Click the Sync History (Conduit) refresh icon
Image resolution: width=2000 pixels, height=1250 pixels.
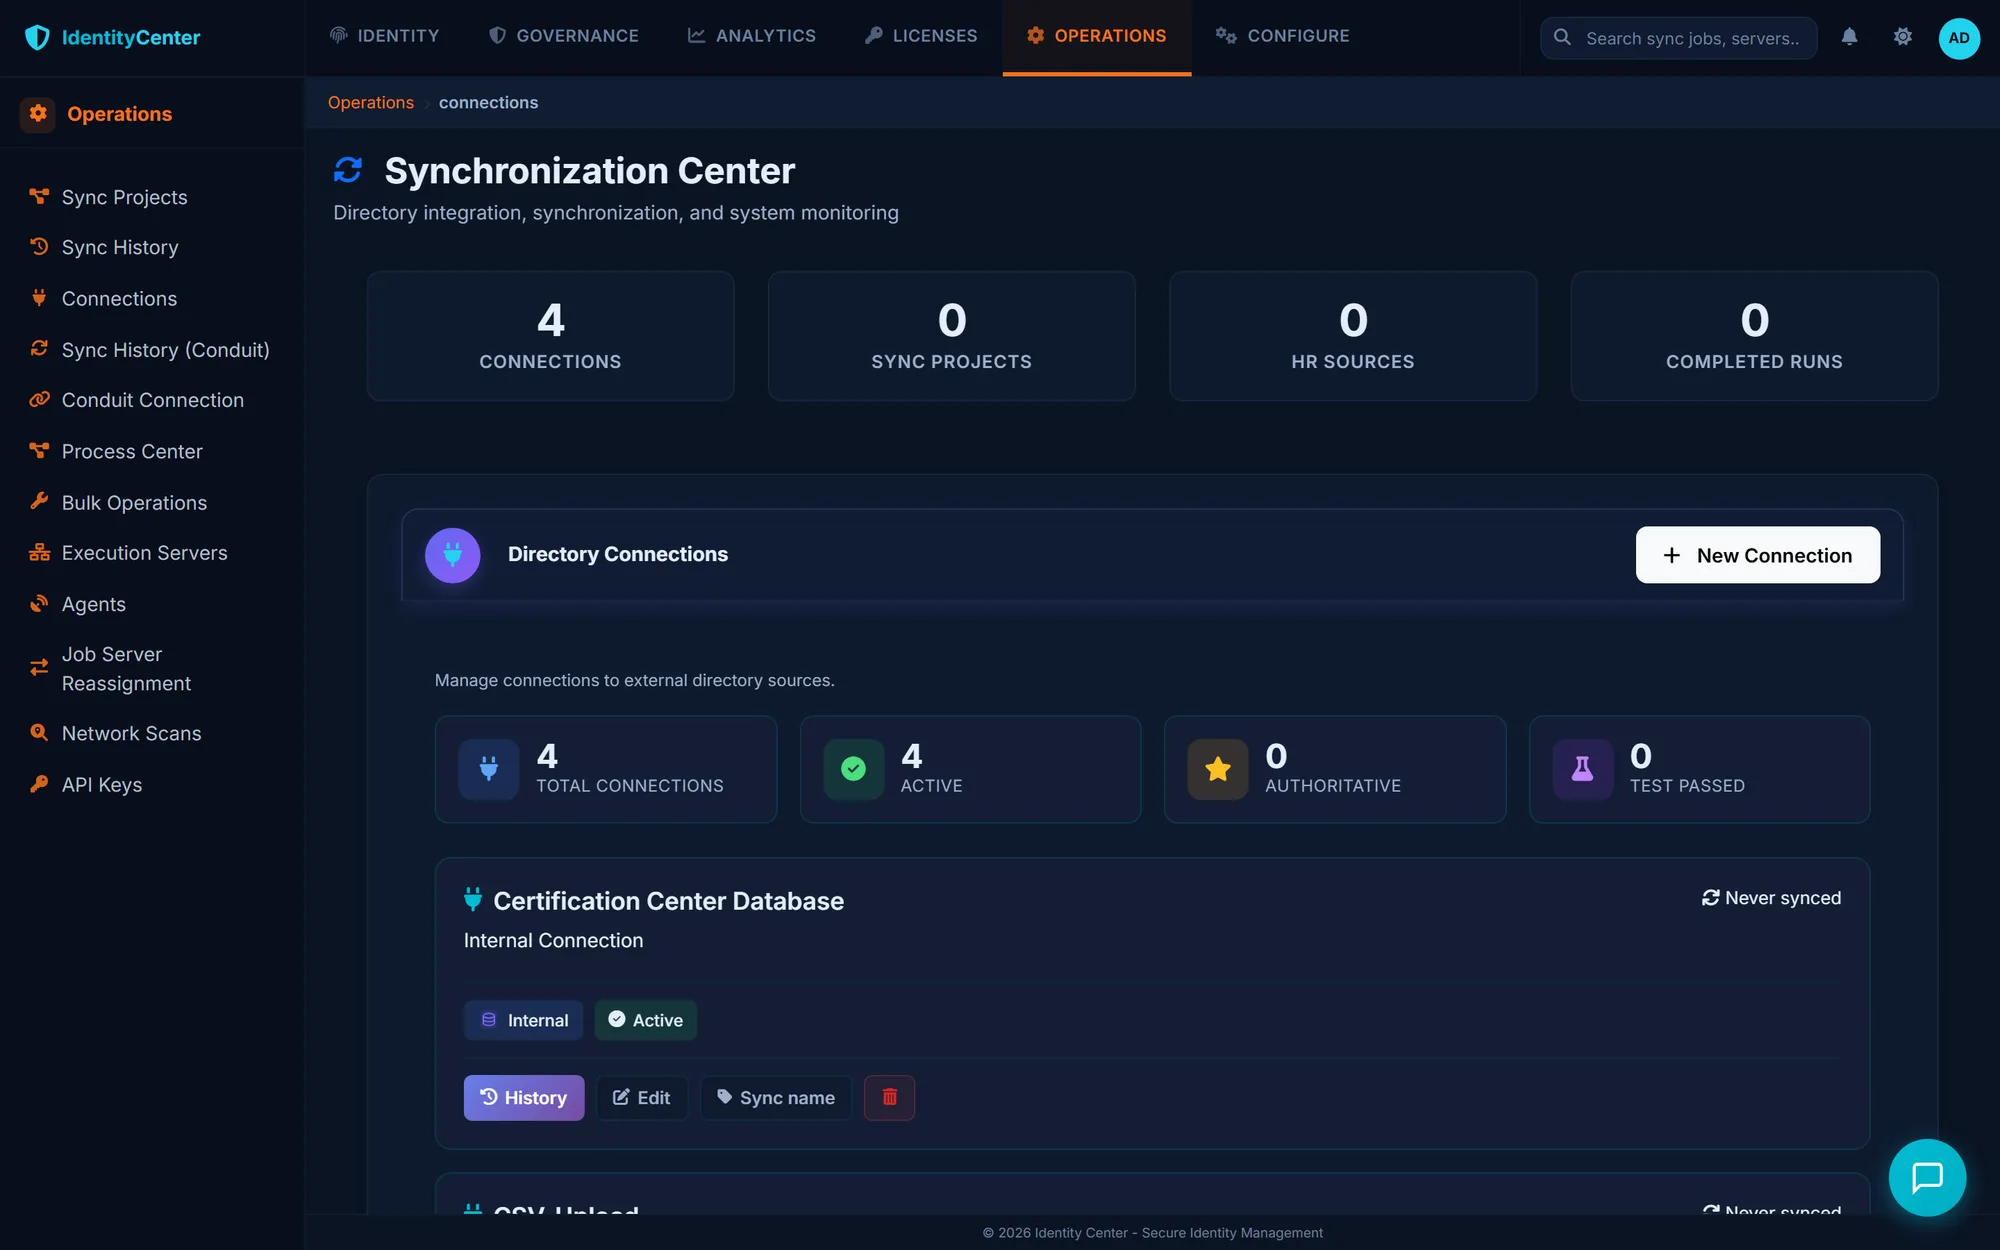click(39, 349)
